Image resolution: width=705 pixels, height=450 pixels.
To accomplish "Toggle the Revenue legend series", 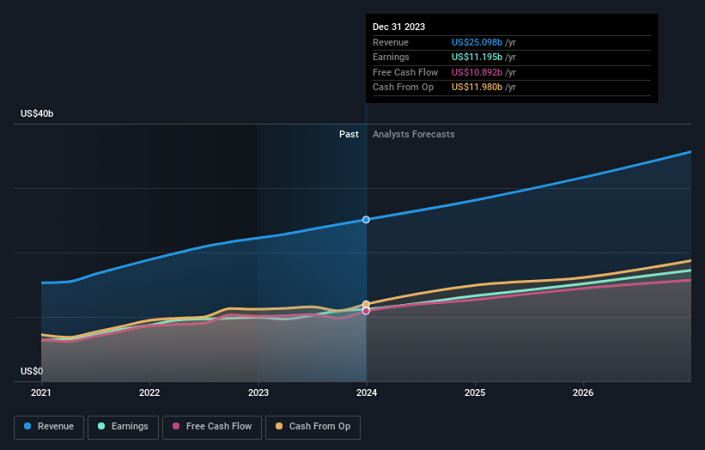I will pos(49,427).
